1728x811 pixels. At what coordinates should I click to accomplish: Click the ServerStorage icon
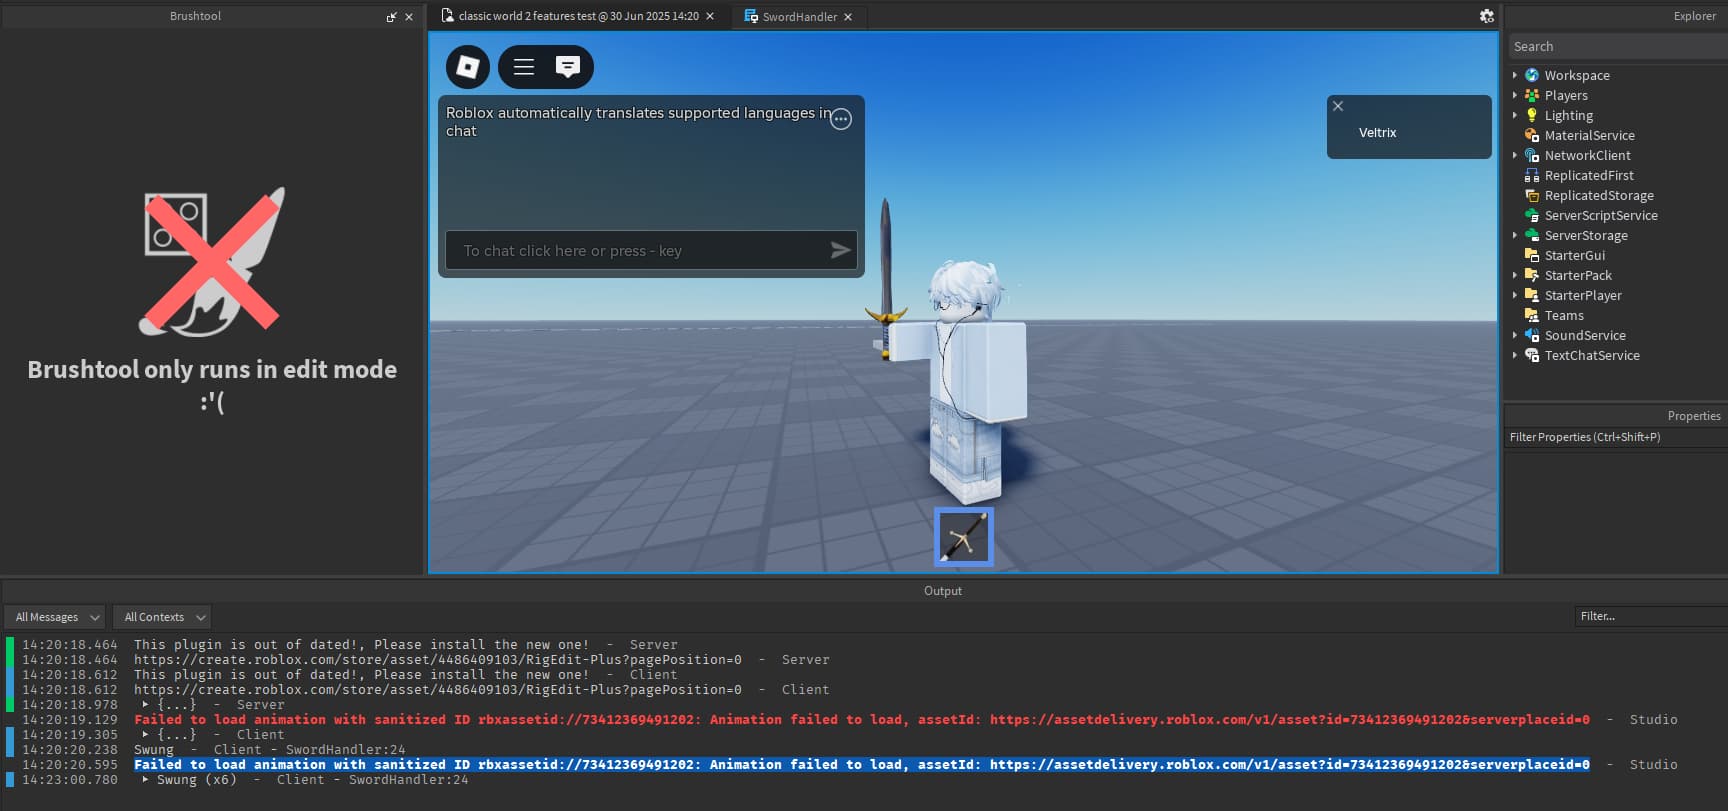1532,235
